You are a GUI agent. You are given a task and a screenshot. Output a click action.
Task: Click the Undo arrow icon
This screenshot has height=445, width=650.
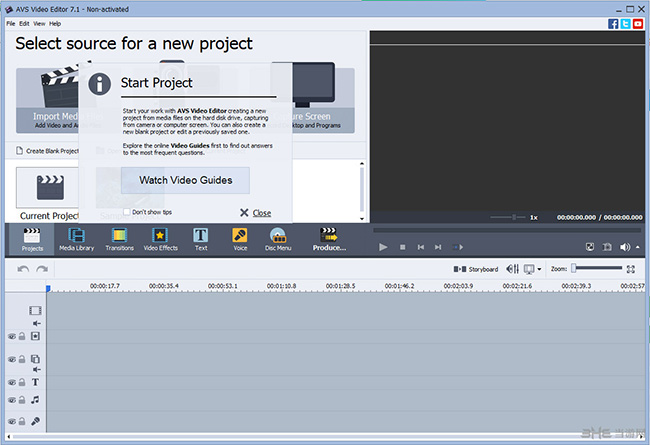tap(23, 269)
